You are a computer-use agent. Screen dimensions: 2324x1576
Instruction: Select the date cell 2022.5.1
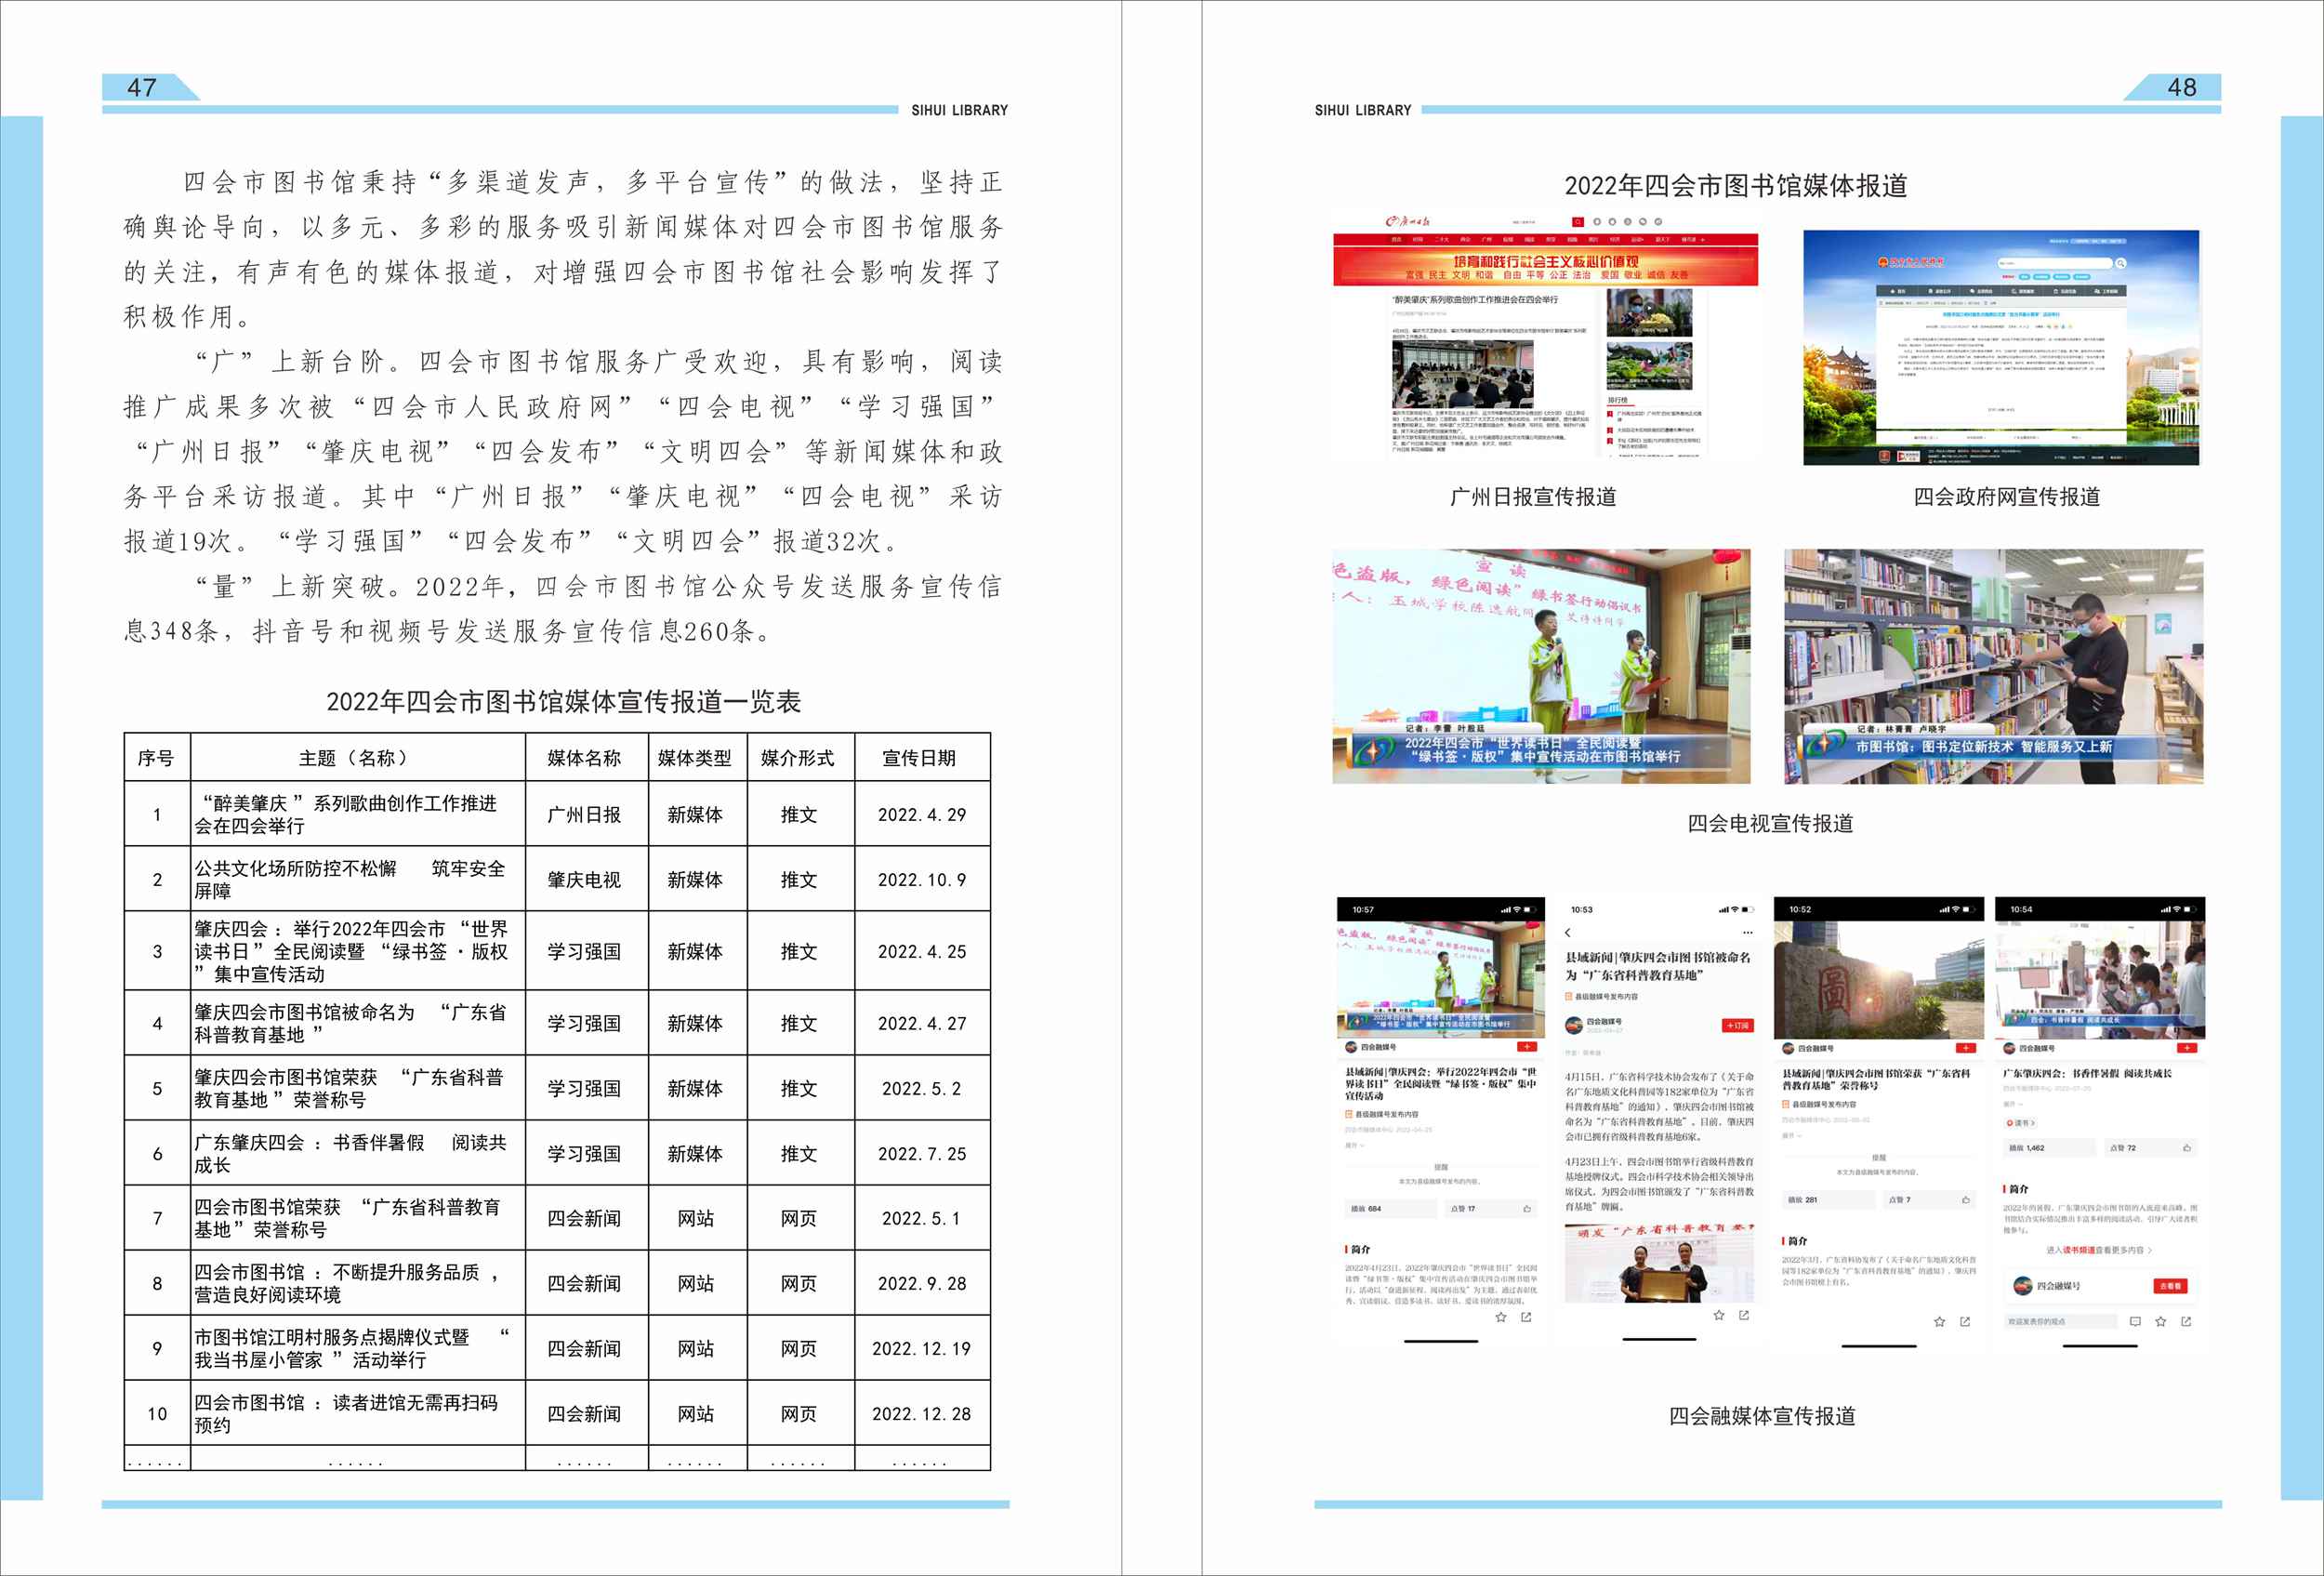click(922, 1219)
